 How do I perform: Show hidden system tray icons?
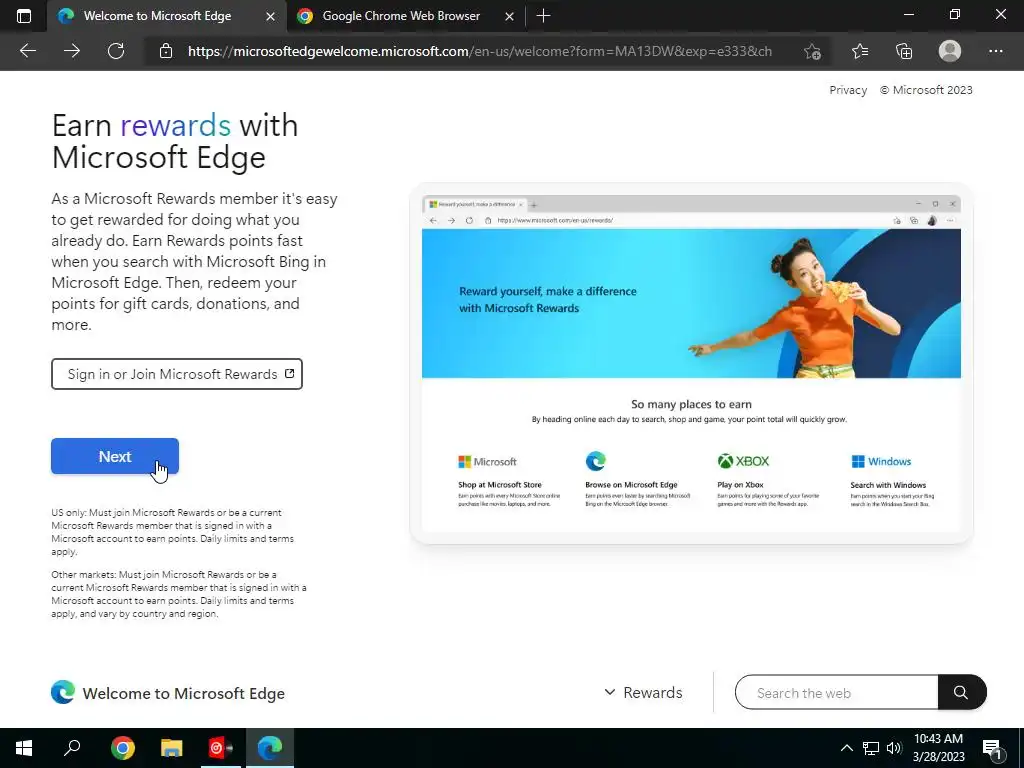[846, 748]
